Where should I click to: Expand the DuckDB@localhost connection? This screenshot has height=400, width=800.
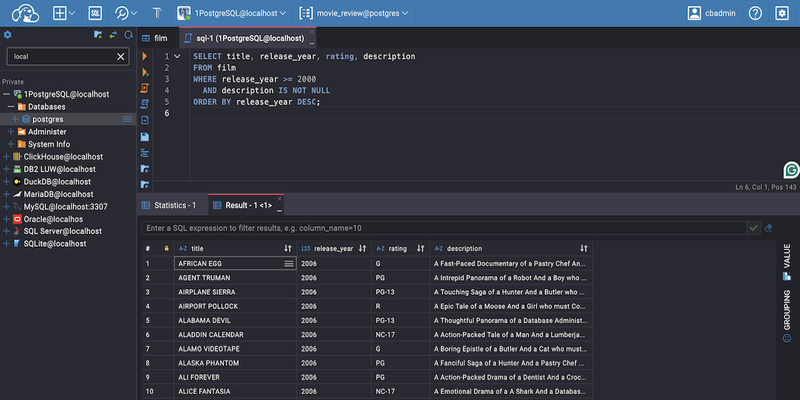[6, 182]
